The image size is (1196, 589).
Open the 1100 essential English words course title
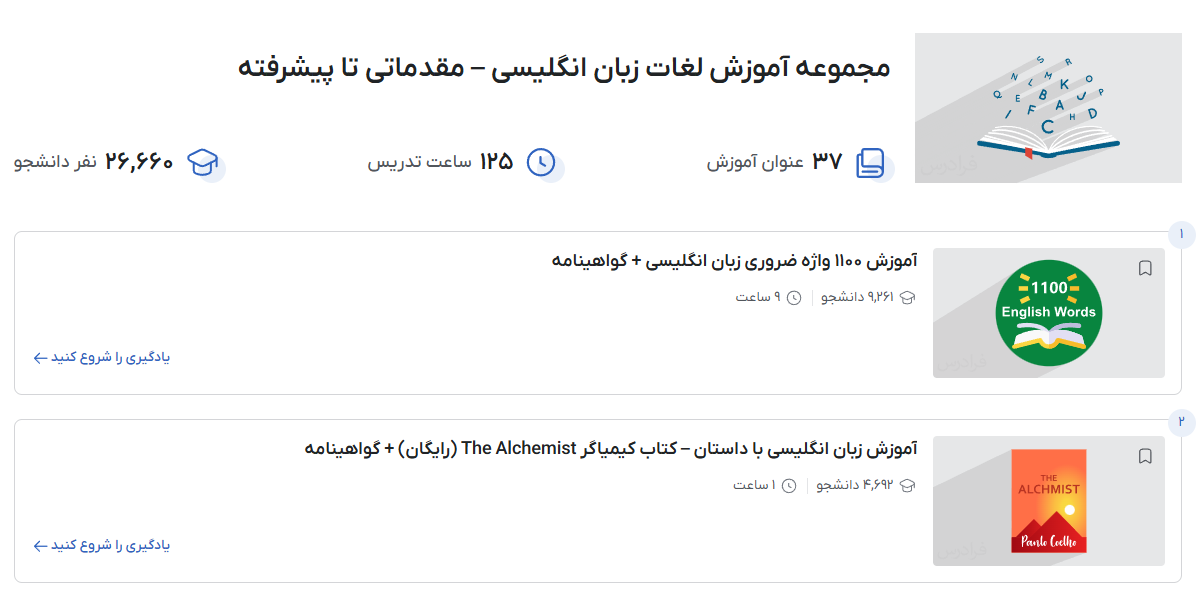click(734, 261)
